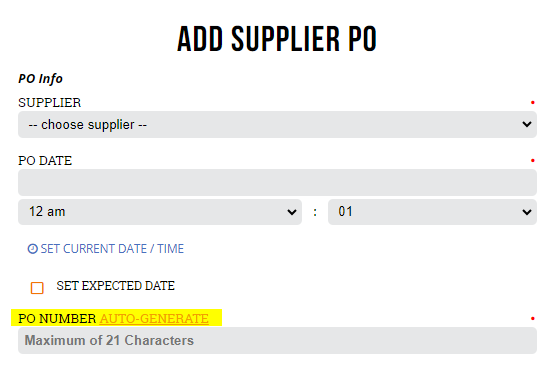Click the red required dot beside PO DATE
Screen dimensions: 555x373
[x=532, y=161]
